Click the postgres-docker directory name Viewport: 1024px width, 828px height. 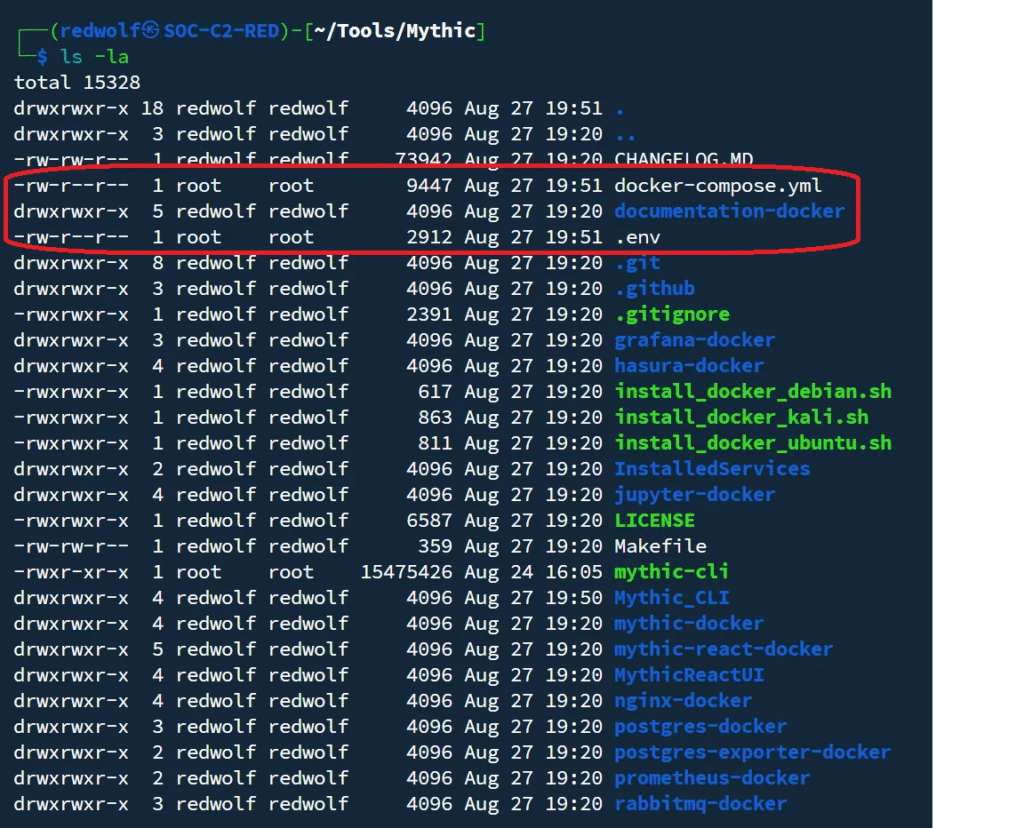click(x=701, y=727)
